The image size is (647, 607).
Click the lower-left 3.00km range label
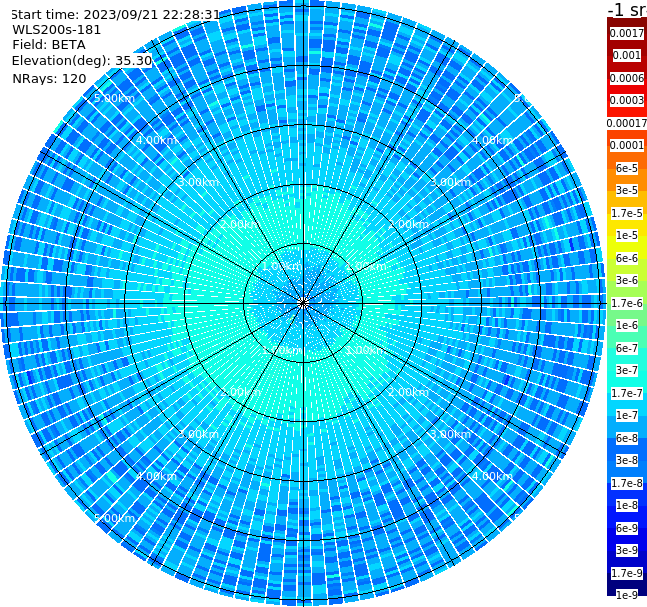point(198,434)
